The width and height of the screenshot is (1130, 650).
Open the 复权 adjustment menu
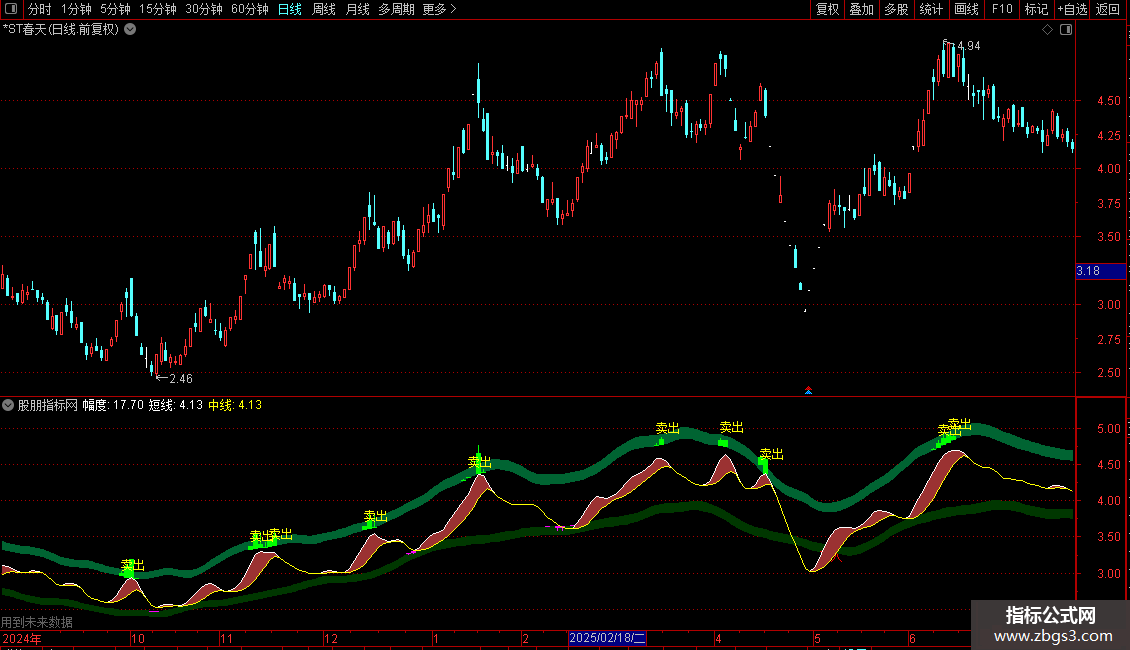[x=827, y=9]
